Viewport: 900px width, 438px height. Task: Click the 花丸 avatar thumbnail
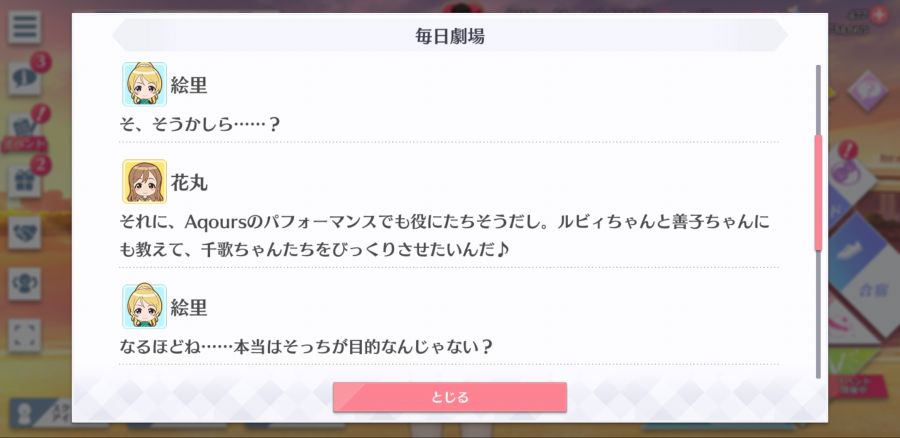[x=144, y=181]
